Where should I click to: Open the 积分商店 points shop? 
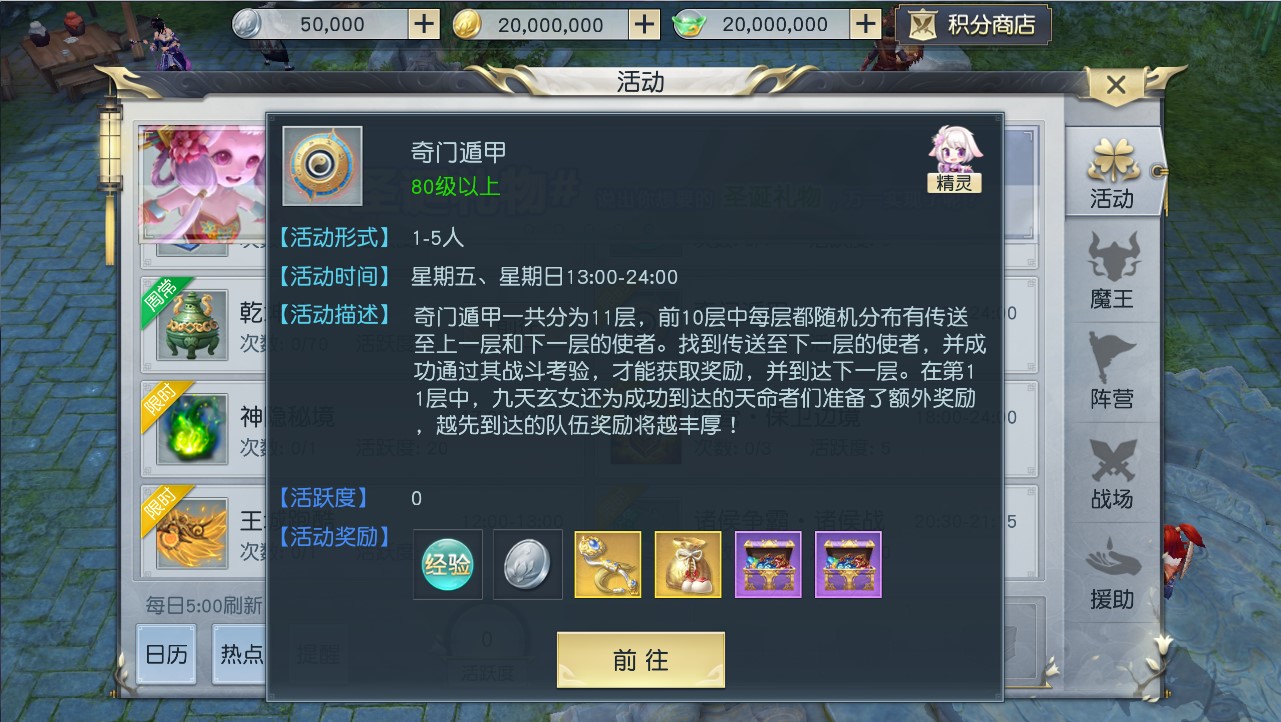click(974, 25)
